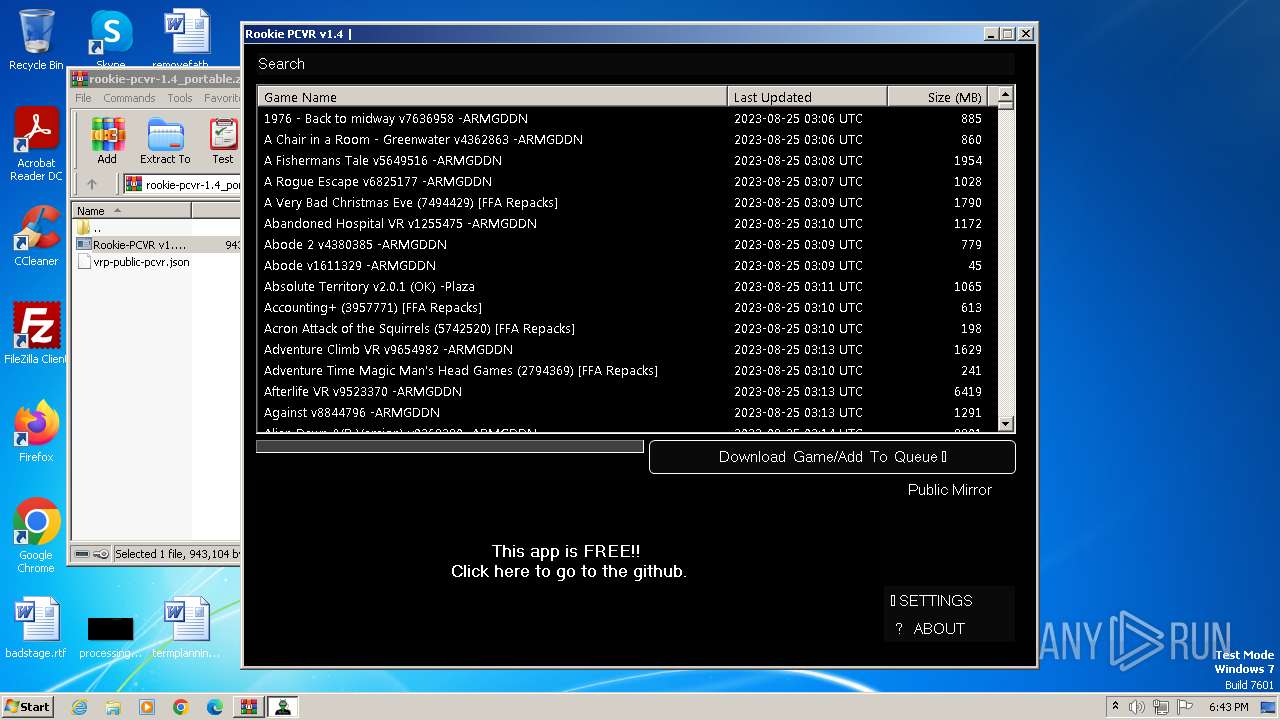The width and height of the screenshot is (1280, 720).
Task: Click game list scrollbar down arrow
Action: (x=1006, y=423)
